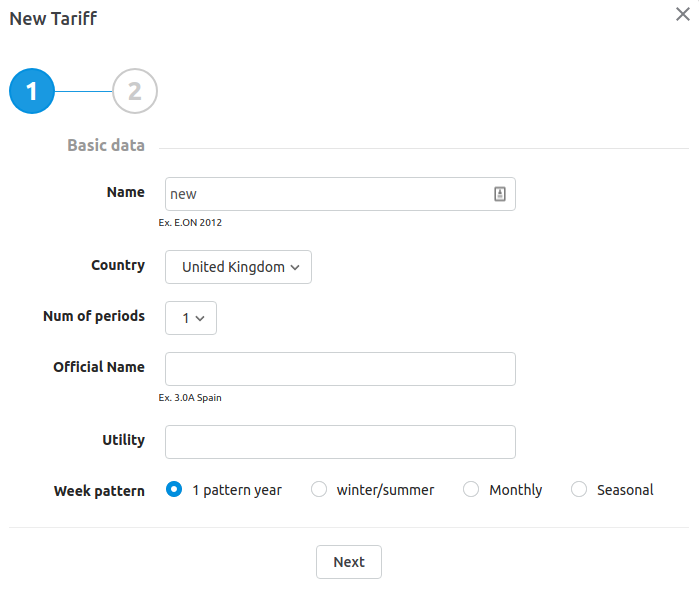
Task: Click the Next button
Action: 349,562
